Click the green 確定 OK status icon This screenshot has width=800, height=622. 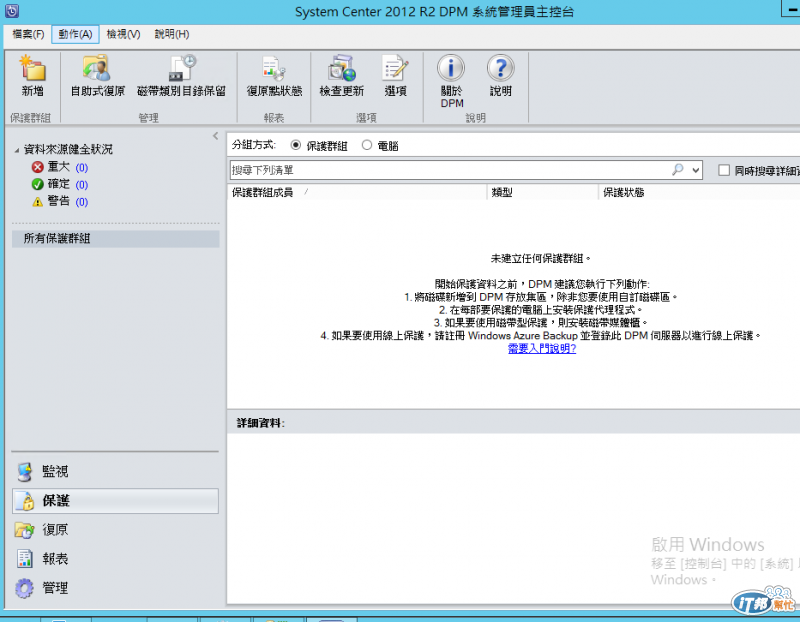click(x=37, y=184)
